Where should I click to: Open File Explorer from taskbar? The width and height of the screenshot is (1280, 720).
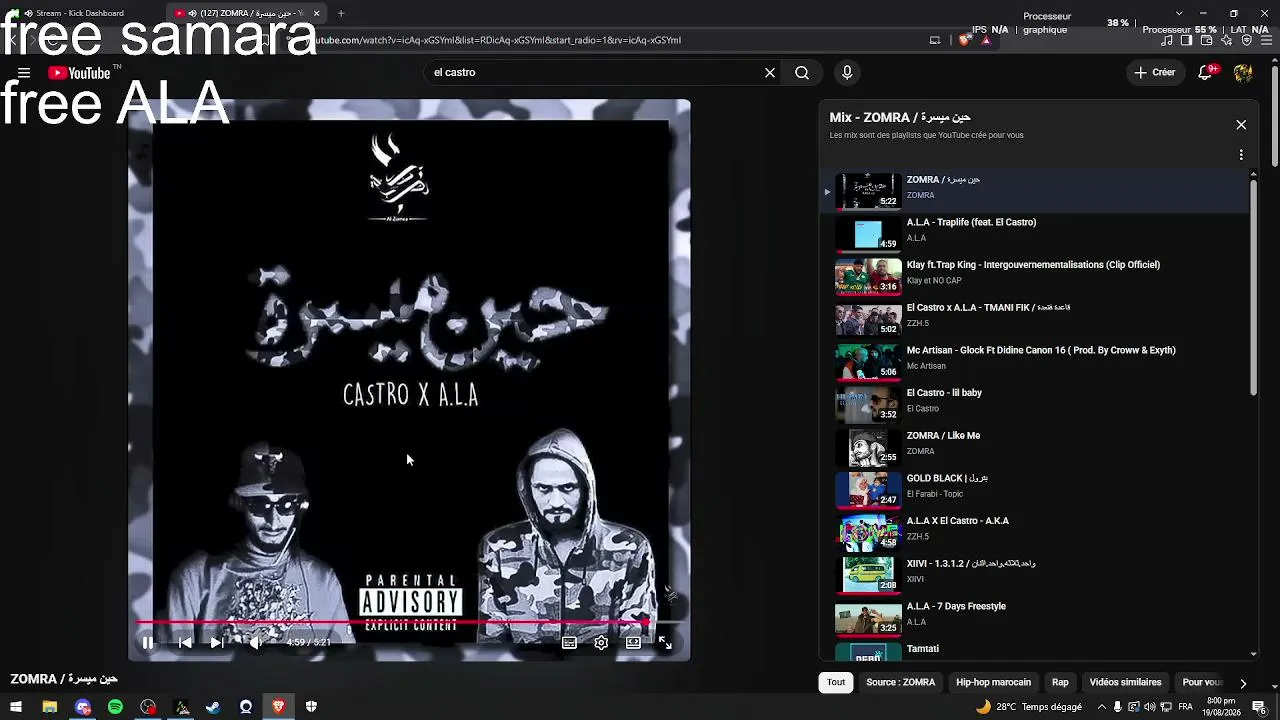tap(49, 707)
